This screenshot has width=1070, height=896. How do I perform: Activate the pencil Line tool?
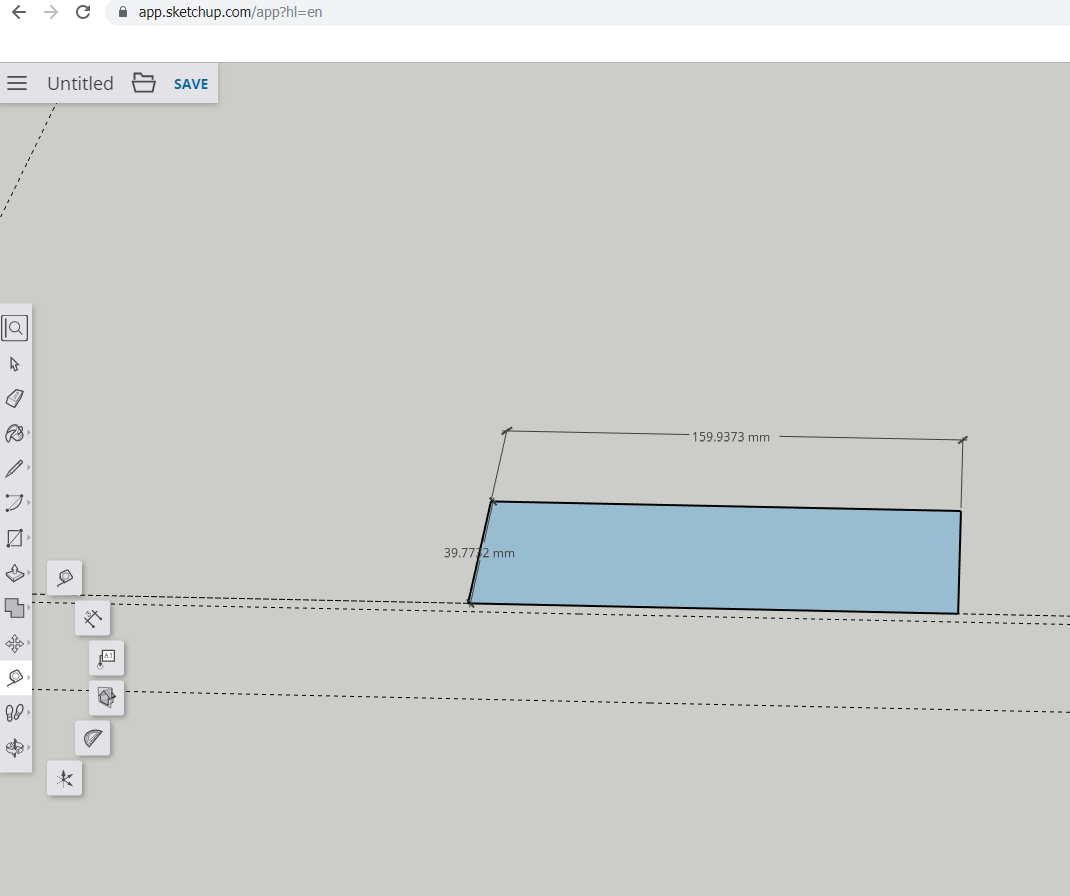point(15,468)
